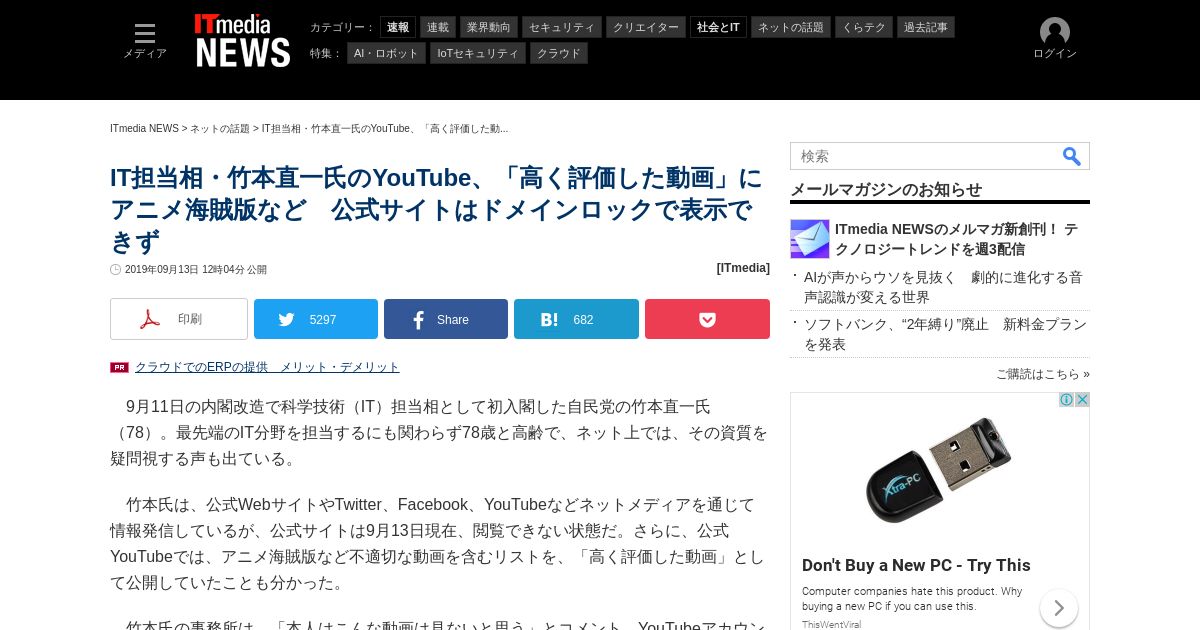Open ソフトバンク "2年縛り"廃止 article link

(x=945, y=334)
